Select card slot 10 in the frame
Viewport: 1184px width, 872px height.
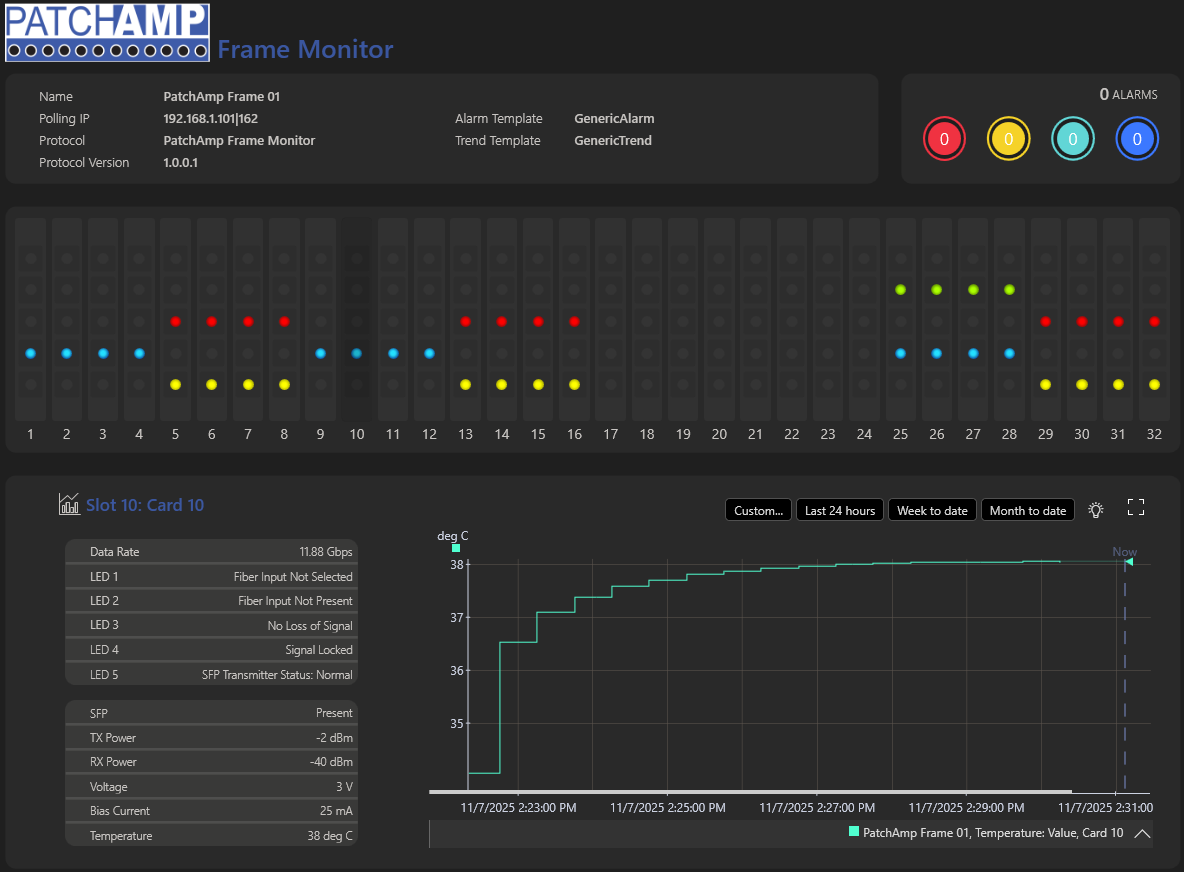coord(356,320)
